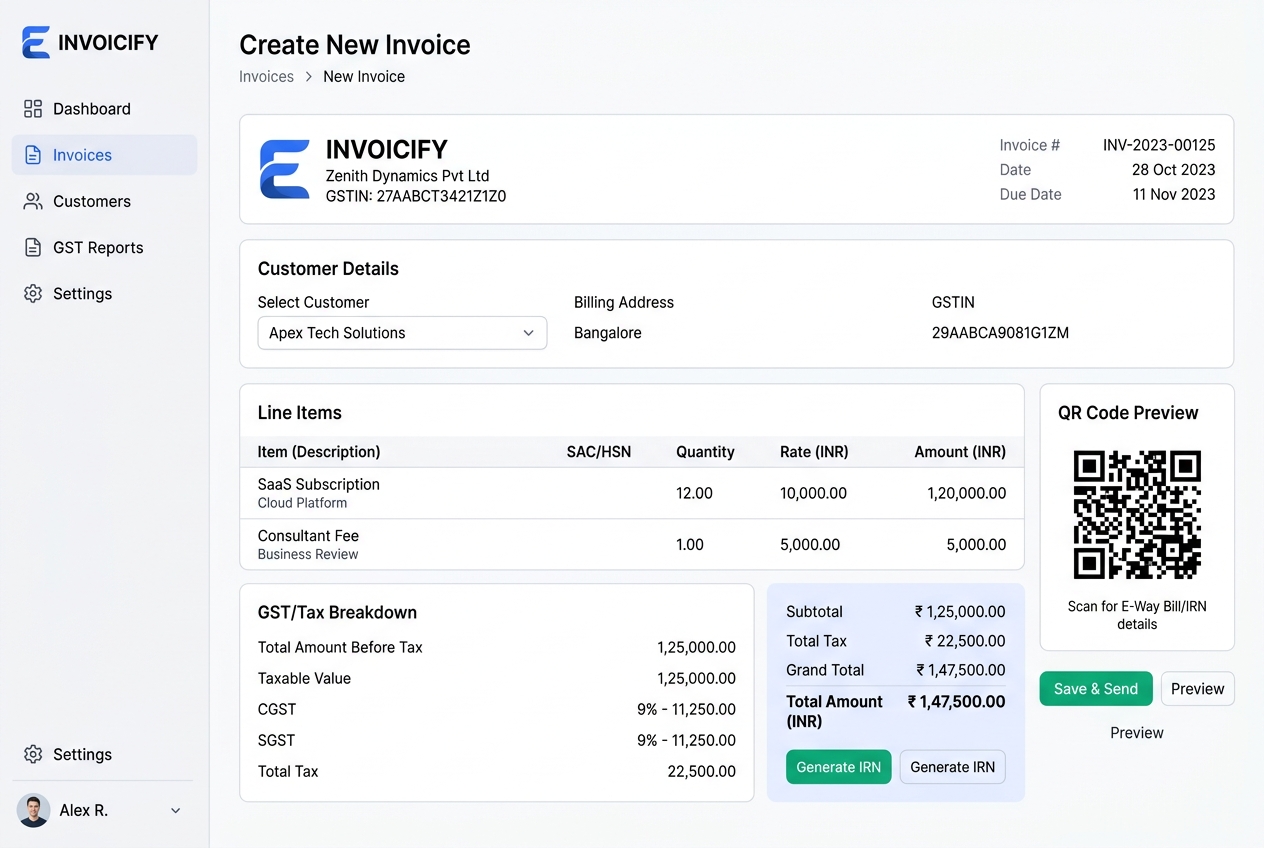Open Settings under GST Reports

coord(105,293)
